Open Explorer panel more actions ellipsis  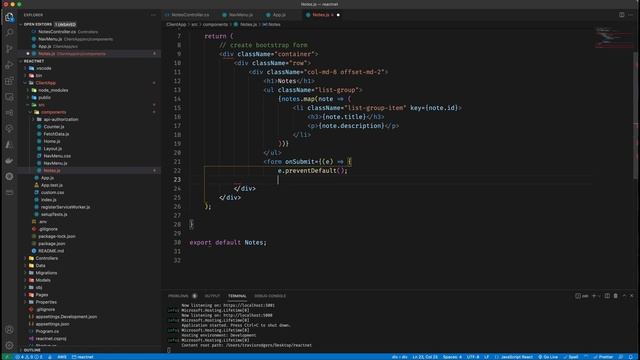pos(153,15)
